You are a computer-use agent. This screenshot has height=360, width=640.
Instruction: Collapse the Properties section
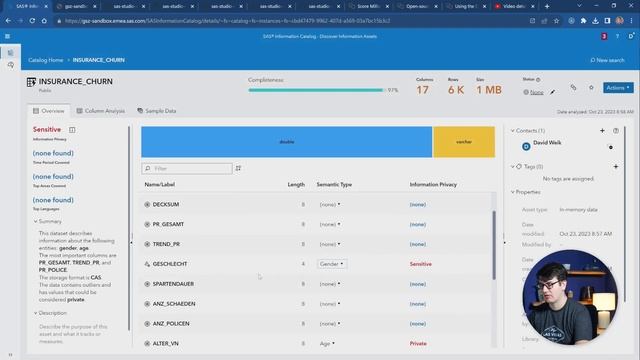pyautogui.click(x=513, y=192)
